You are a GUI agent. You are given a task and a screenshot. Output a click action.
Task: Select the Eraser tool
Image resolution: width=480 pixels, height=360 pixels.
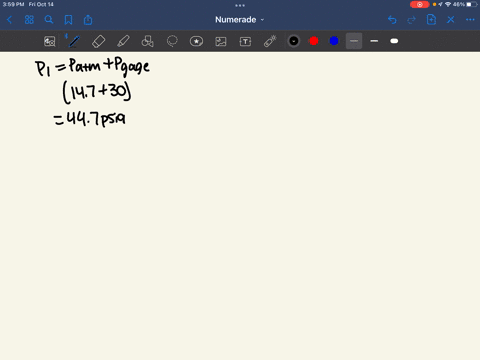click(x=98, y=41)
